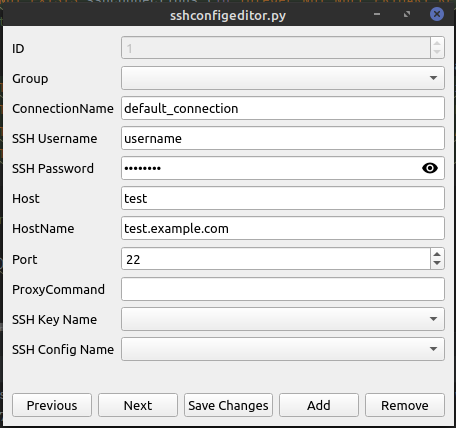456x428 pixels.
Task: Focus the SSH Username text field
Action: [x=283, y=138]
